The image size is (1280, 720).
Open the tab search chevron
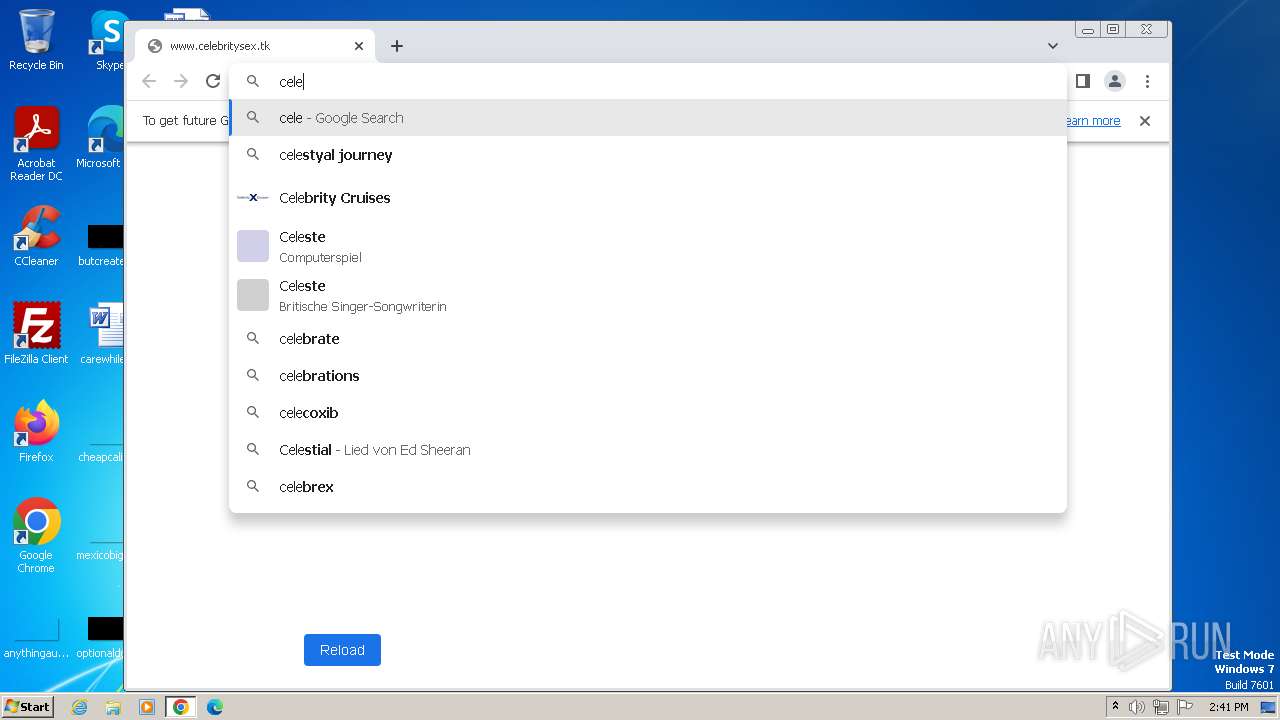[x=1053, y=46]
